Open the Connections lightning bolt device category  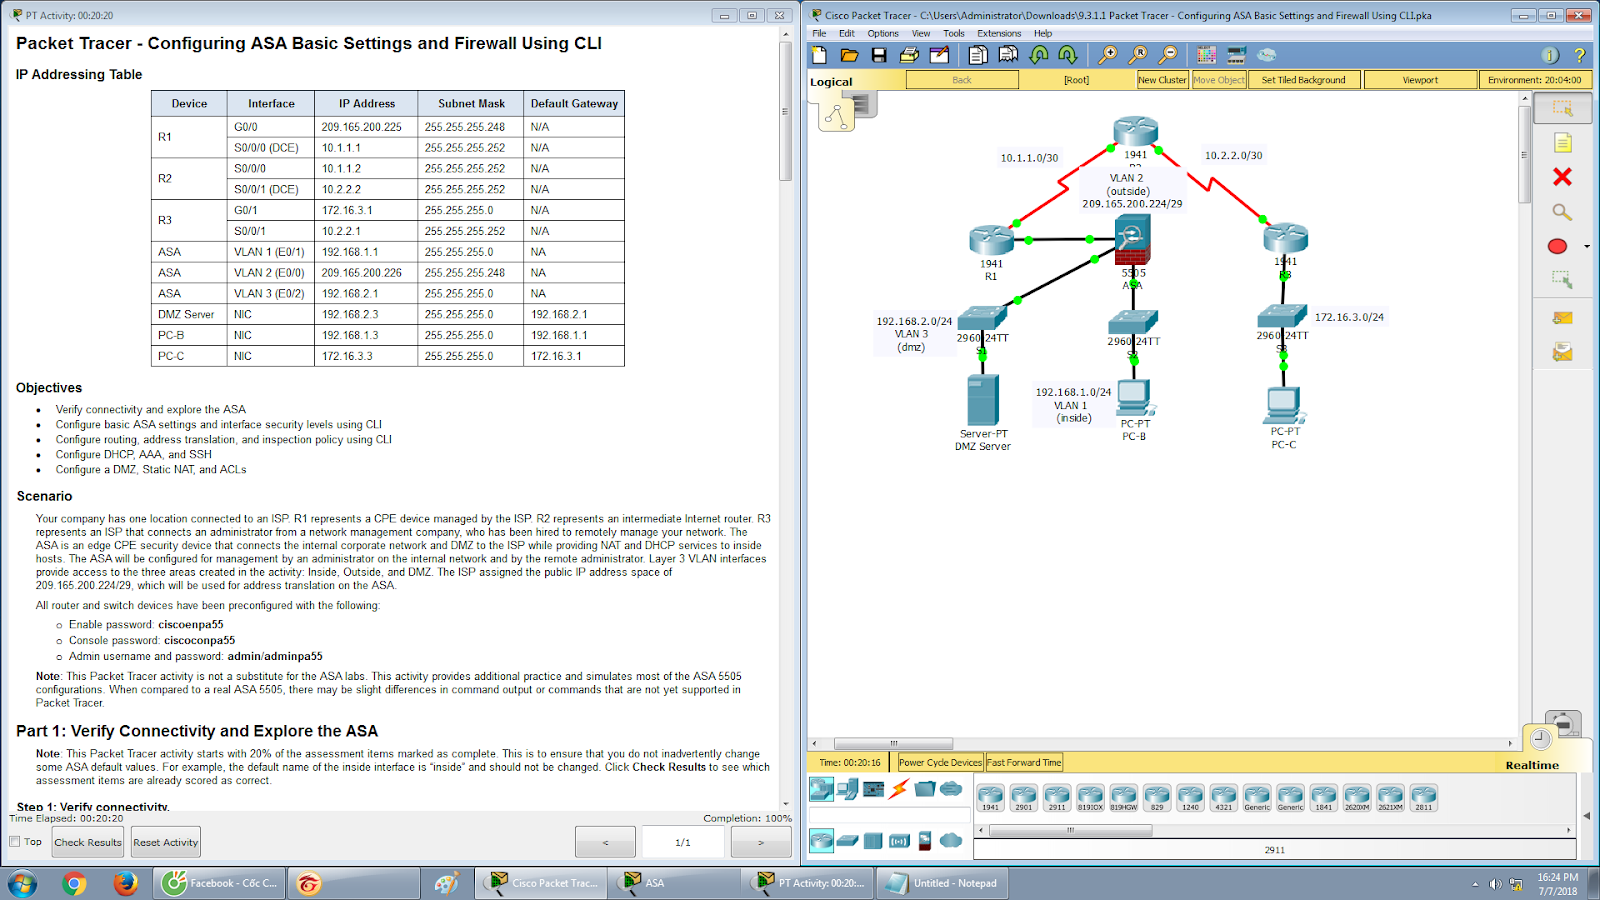tap(898, 789)
